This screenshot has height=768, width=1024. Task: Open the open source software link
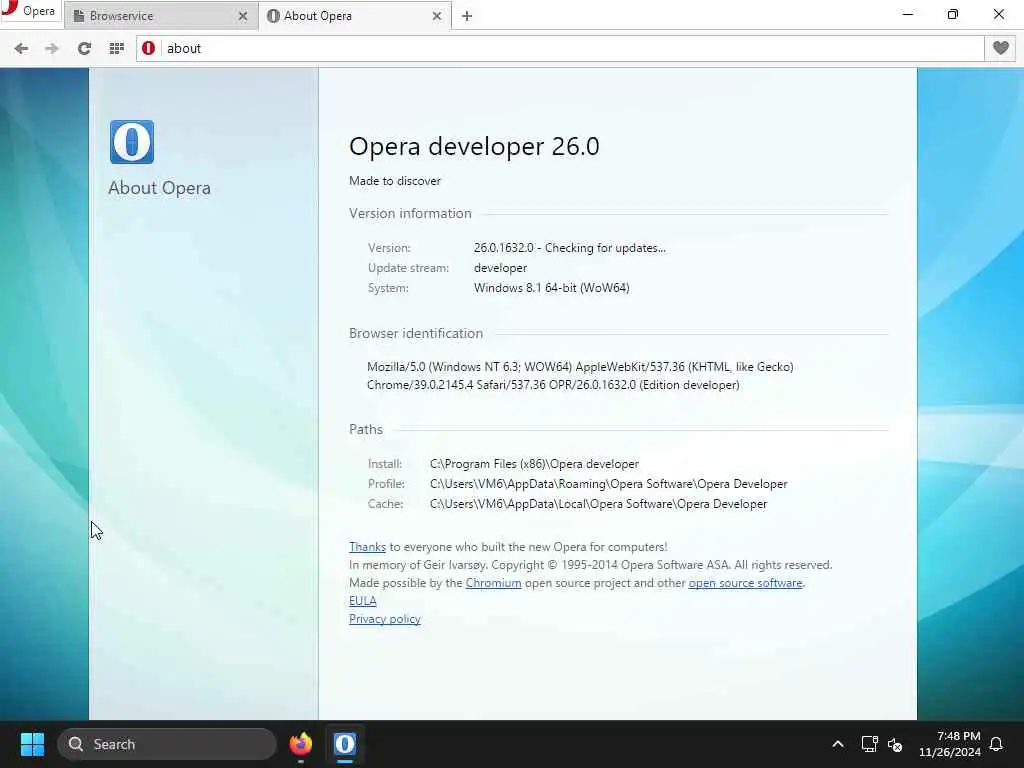pos(745,583)
